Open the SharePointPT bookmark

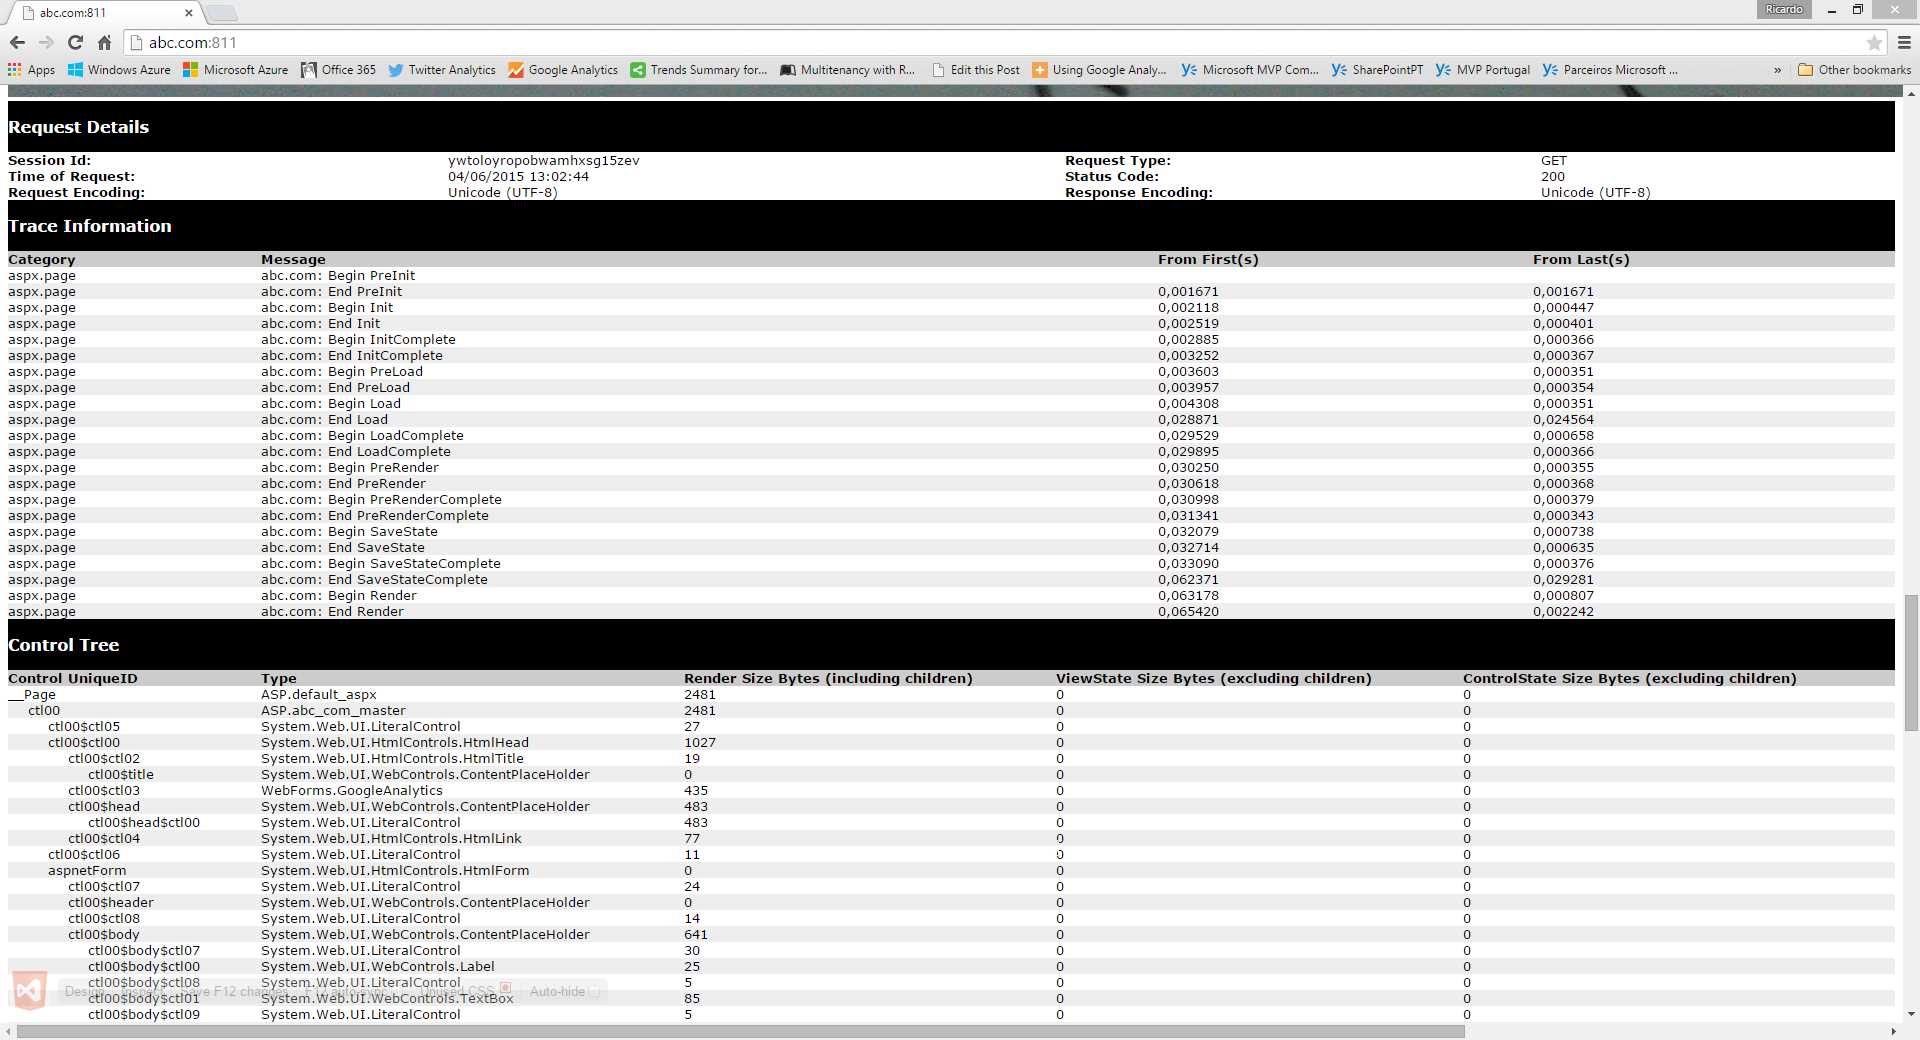tap(1387, 70)
